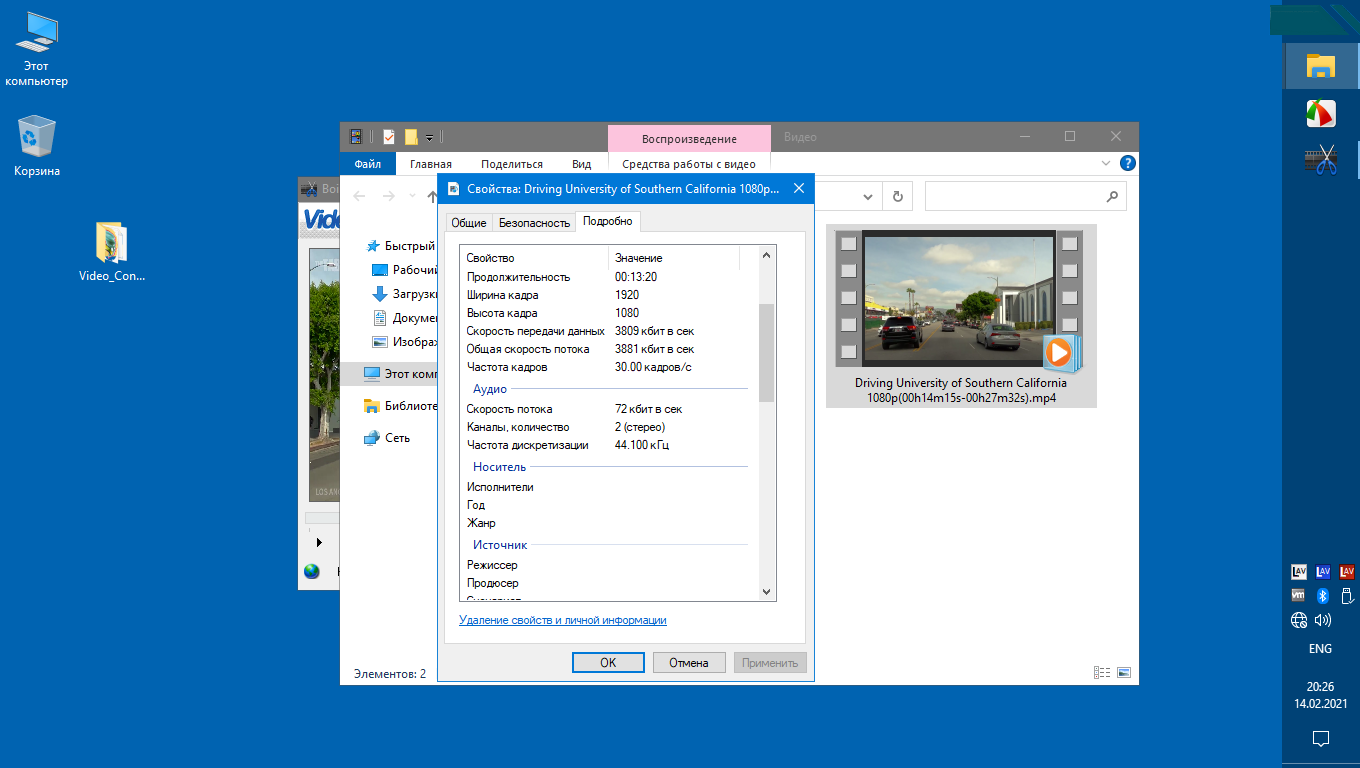The width and height of the screenshot is (1360, 768).
Task: Switch to large thumbnails view icon
Action: (x=1123, y=673)
